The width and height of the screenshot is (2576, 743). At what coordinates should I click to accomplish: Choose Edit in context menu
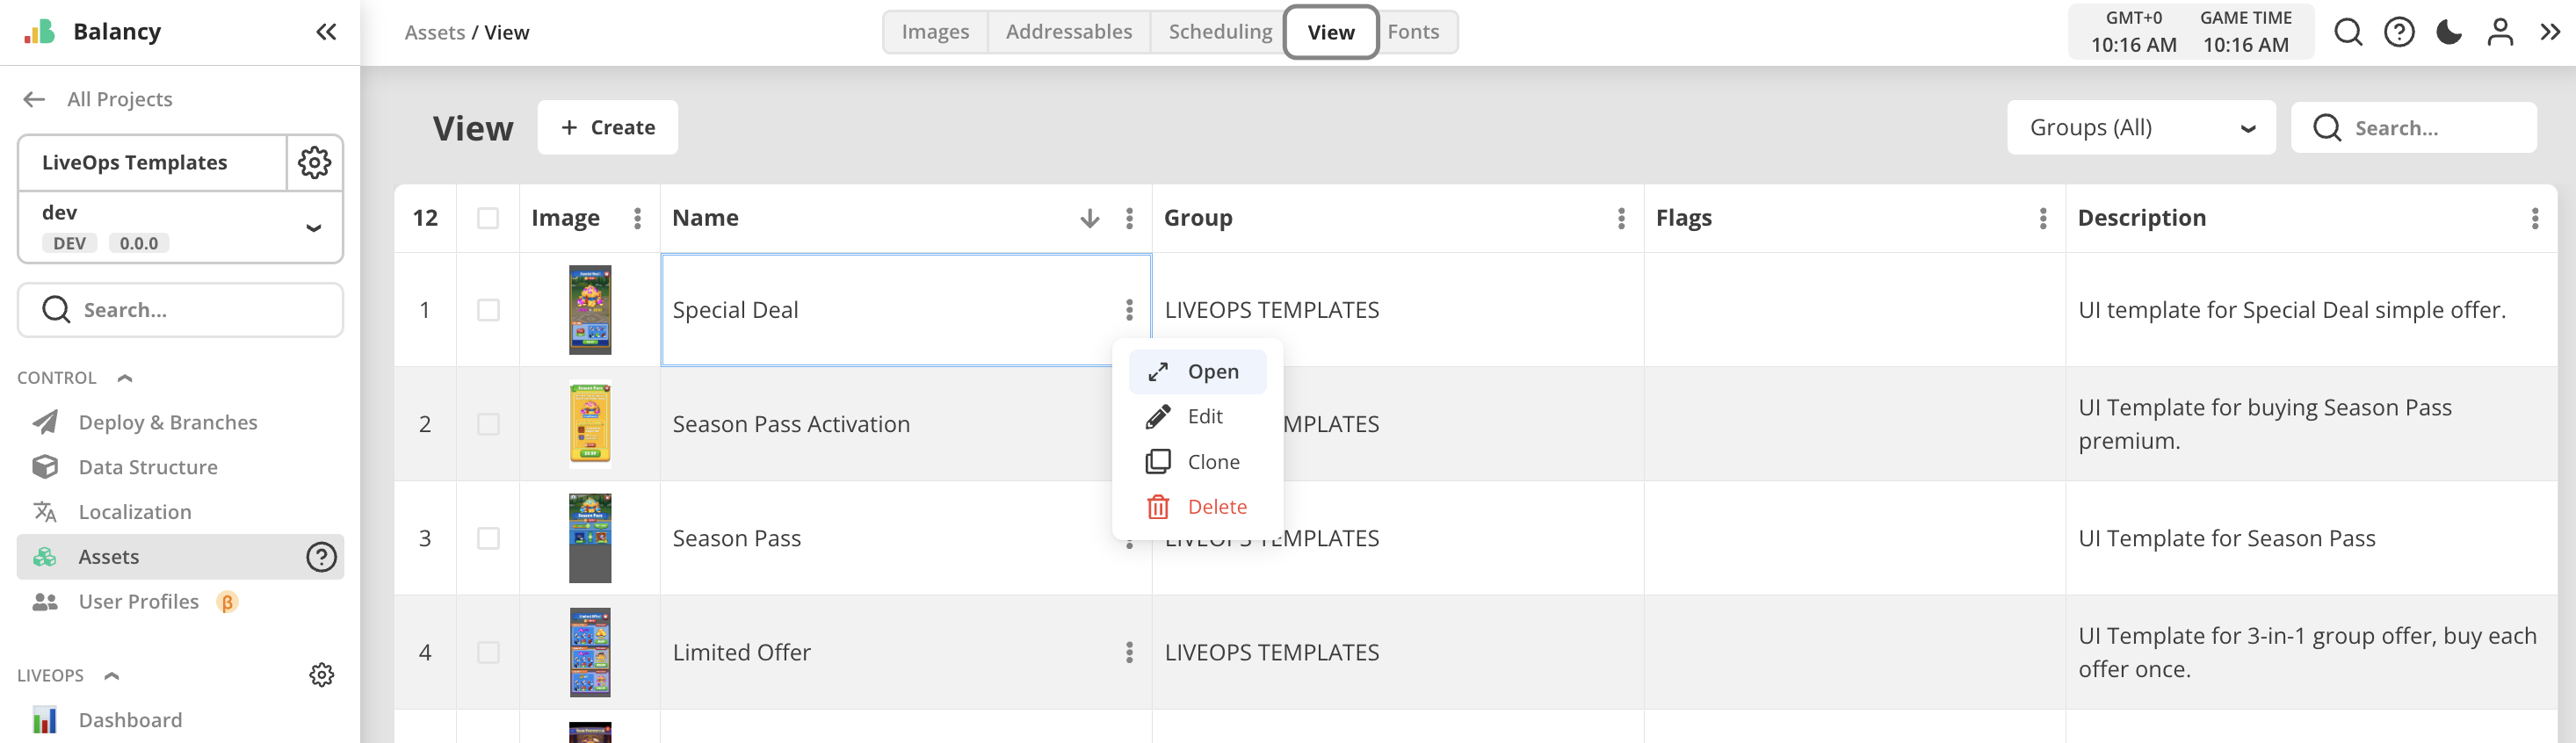point(1197,416)
